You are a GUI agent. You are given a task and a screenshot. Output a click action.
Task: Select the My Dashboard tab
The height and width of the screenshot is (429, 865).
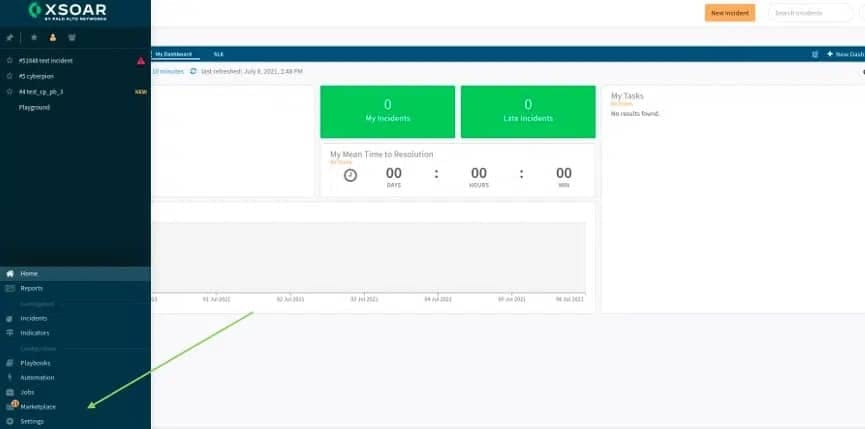(x=172, y=54)
